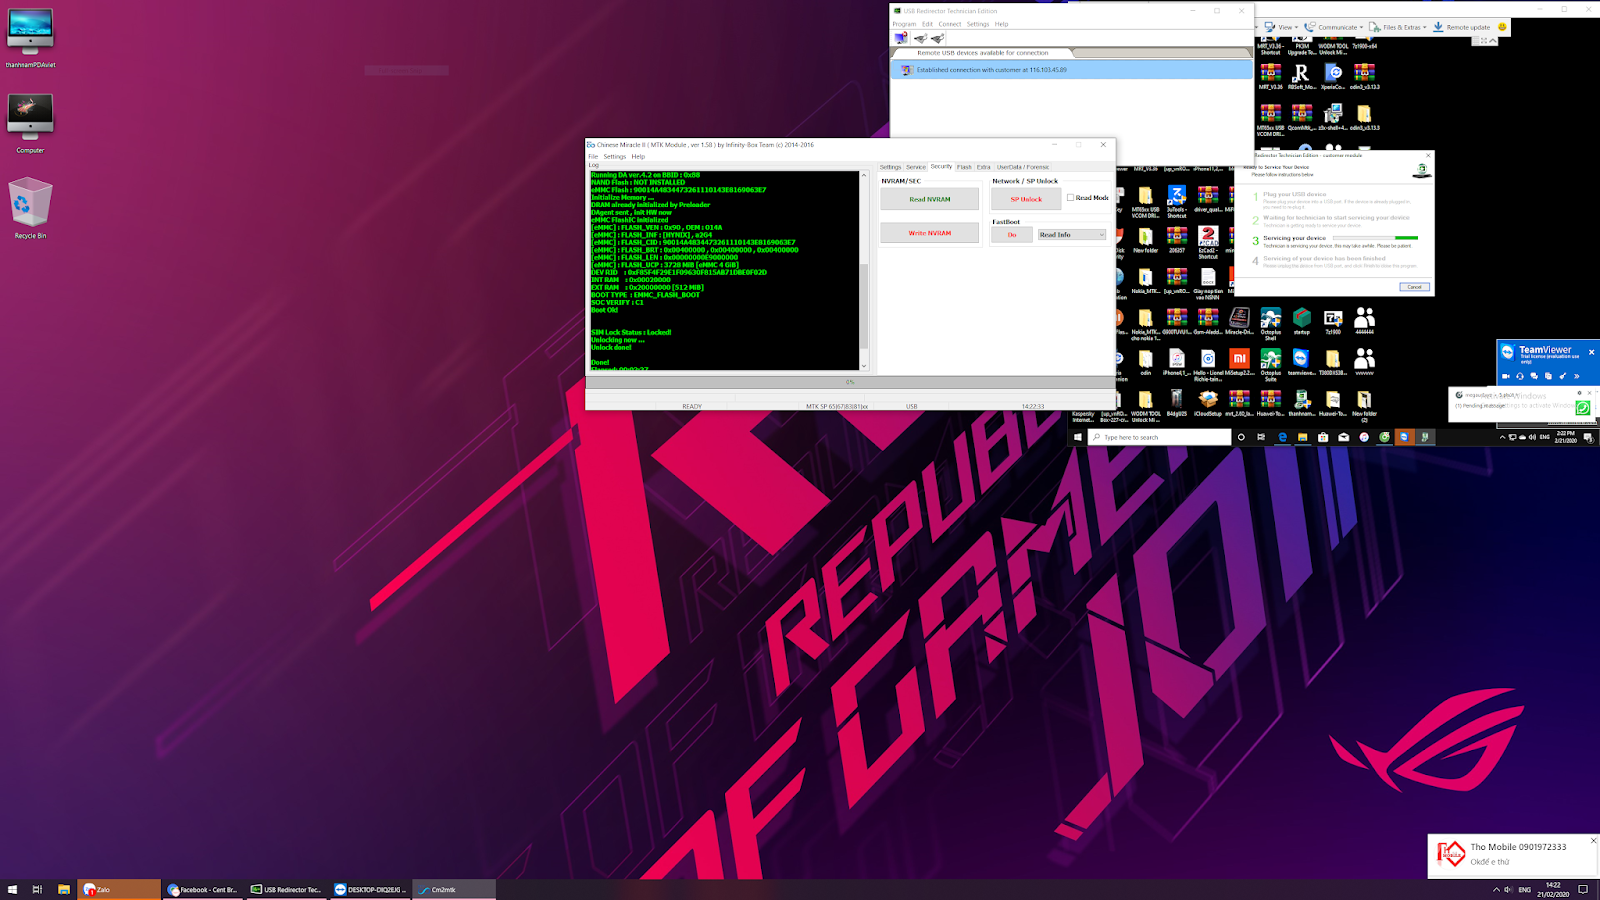Switch to the UserData / Forensic tab
Image resolution: width=1600 pixels, height=900 pixels.
[1023, 167]
